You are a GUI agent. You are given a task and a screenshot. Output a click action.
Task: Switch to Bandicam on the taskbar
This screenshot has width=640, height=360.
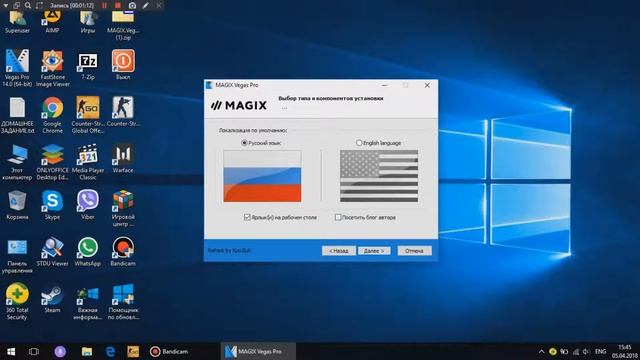point(169,351)
